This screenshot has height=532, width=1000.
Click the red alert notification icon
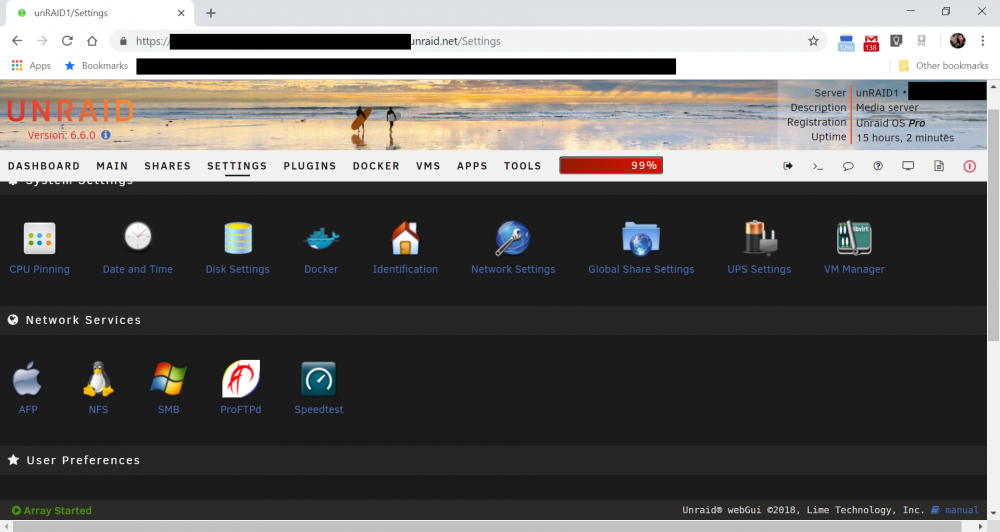click(x=969, y=166)
